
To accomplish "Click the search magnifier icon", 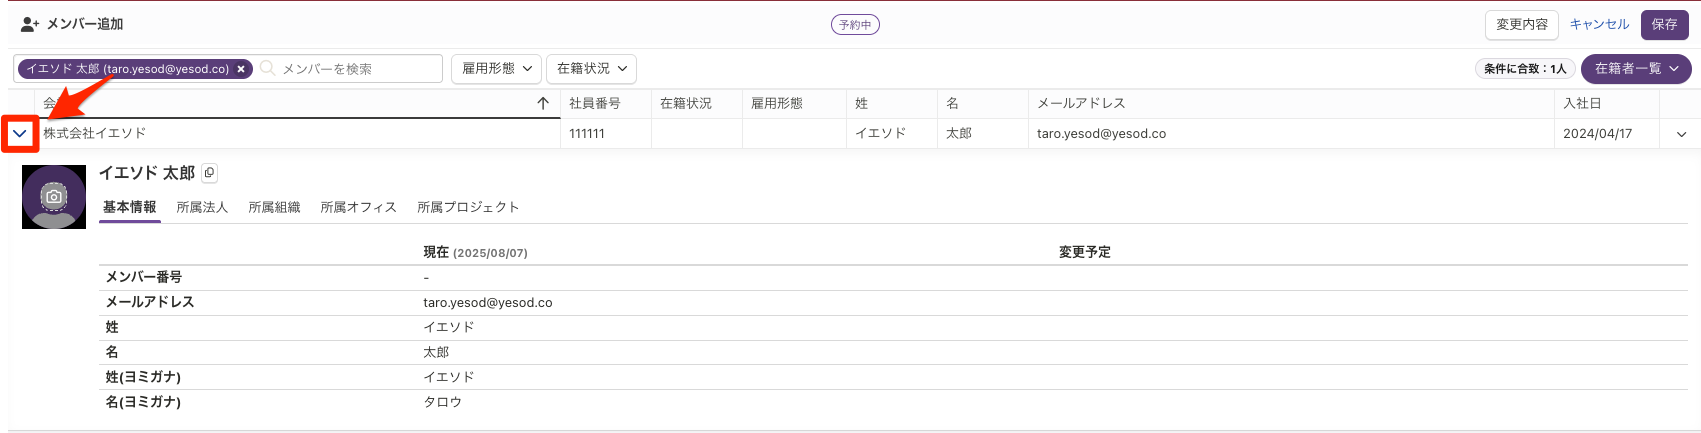I will [x=268, y=68].
